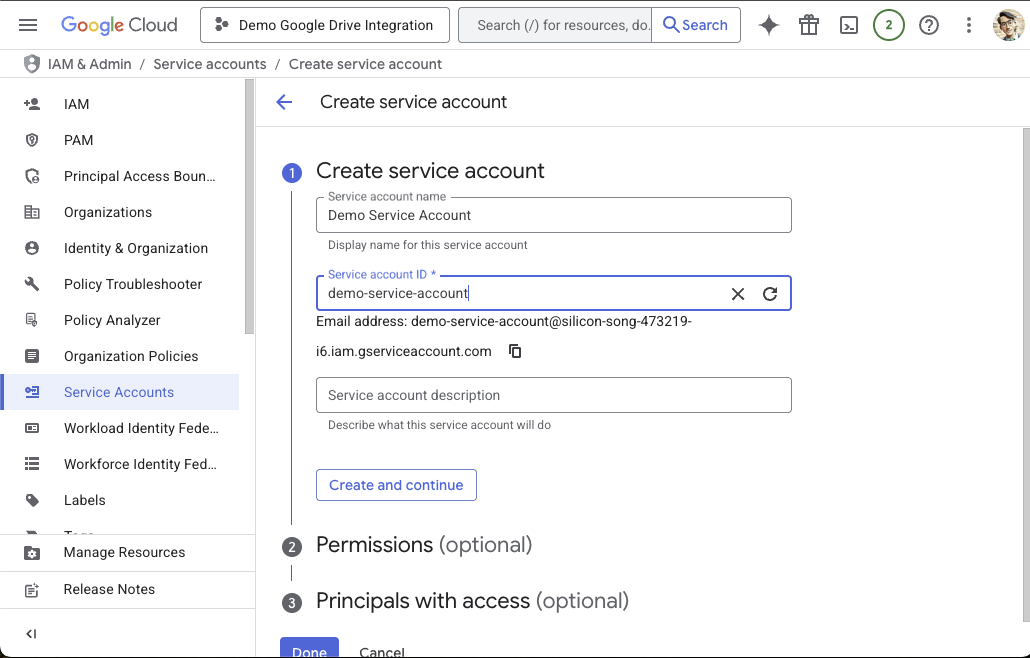Copy the service account email address
Screen dimensions: 1030x658
(515, 351)
